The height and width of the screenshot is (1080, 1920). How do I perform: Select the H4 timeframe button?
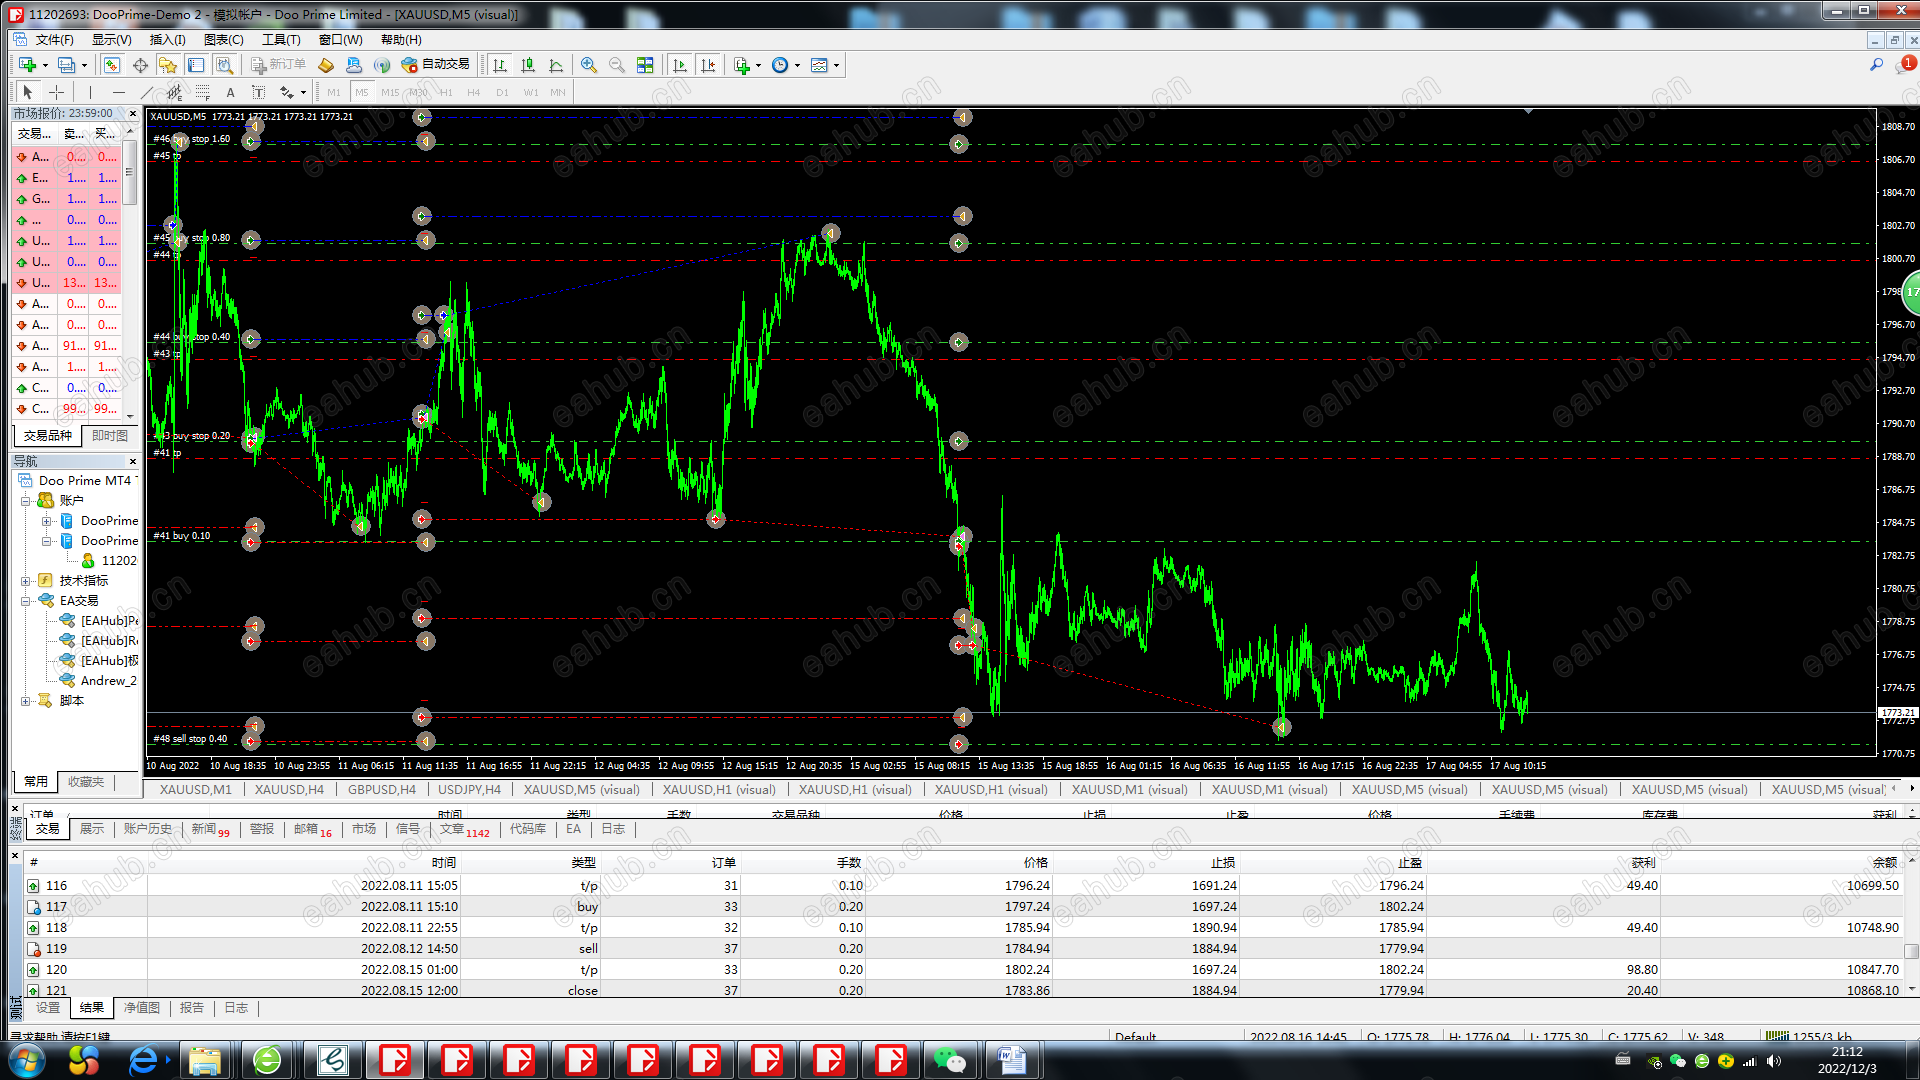[474, 92]
